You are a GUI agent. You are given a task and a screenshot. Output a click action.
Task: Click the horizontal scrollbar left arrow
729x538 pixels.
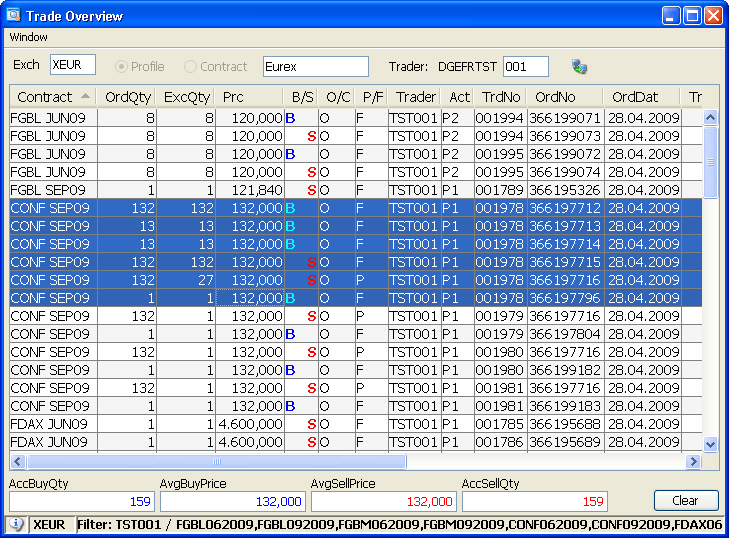pyautogui.click(x=17, y=462)
